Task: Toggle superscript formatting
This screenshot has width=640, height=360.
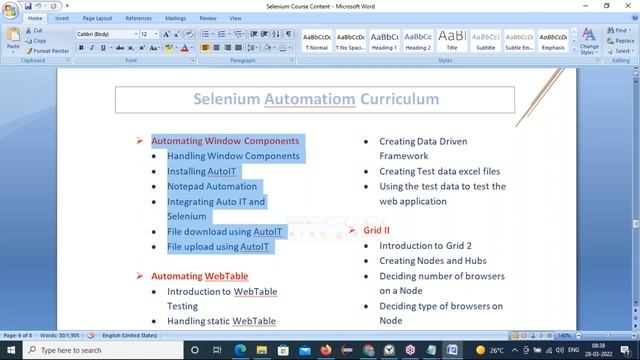Action: pyautogui.click(x=142, y=48)
